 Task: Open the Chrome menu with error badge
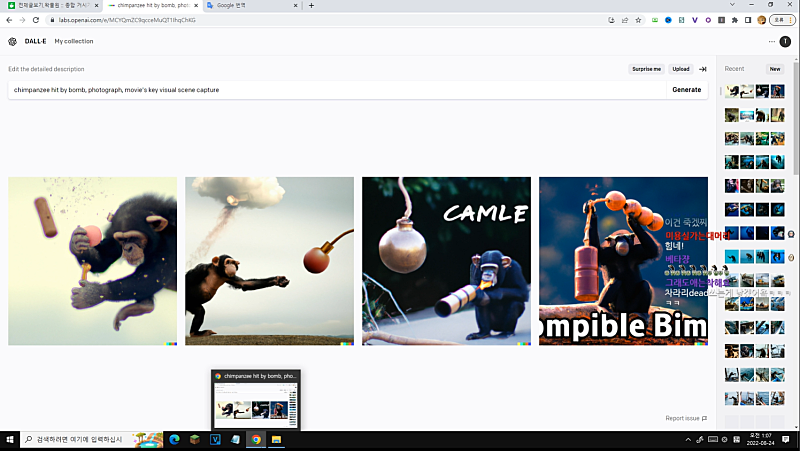(782, 20)
